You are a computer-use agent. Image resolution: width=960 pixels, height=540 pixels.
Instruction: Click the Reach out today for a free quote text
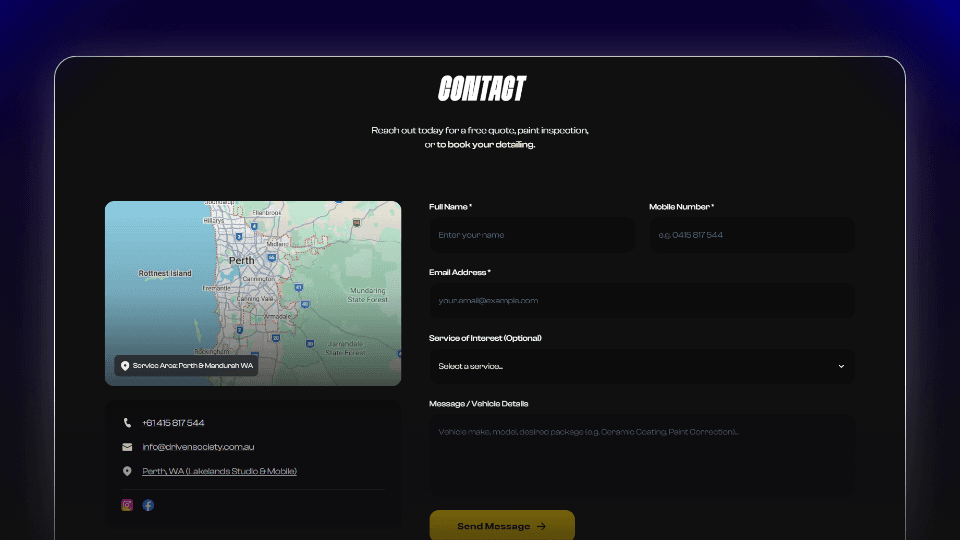click(x=480, y=137)
